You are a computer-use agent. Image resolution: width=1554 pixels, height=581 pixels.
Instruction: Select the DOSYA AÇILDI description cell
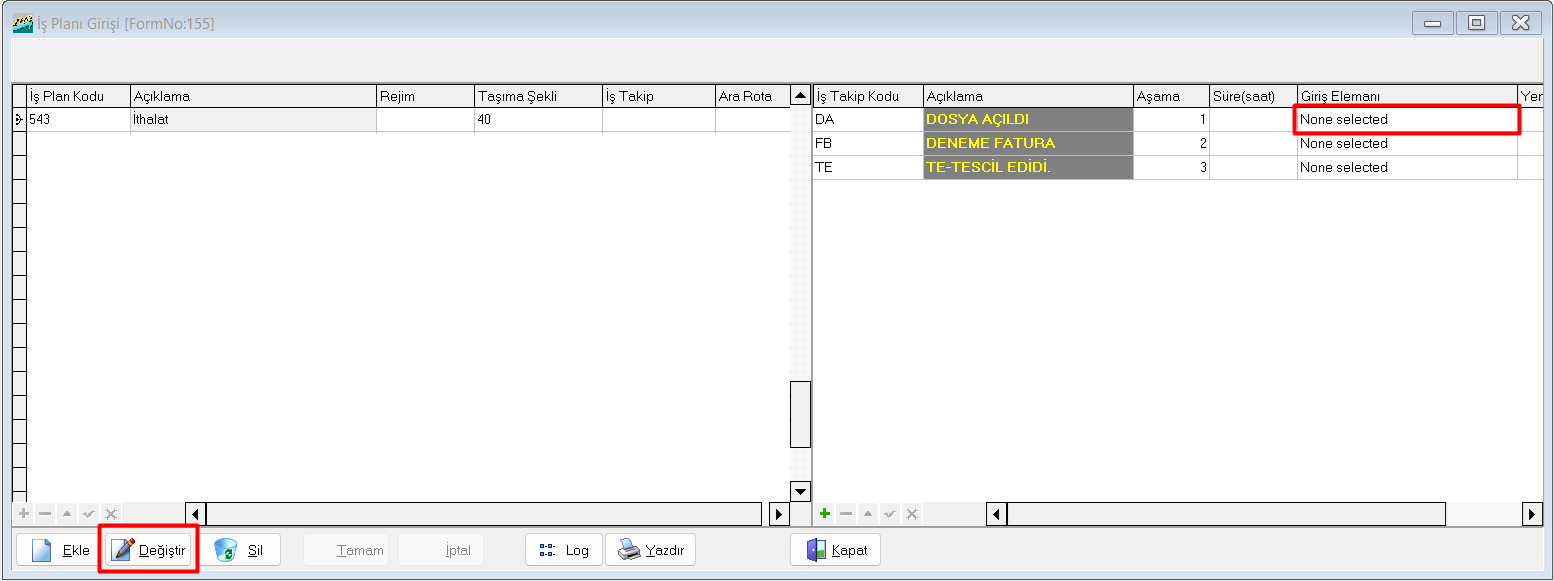[x=1027, y=120]
